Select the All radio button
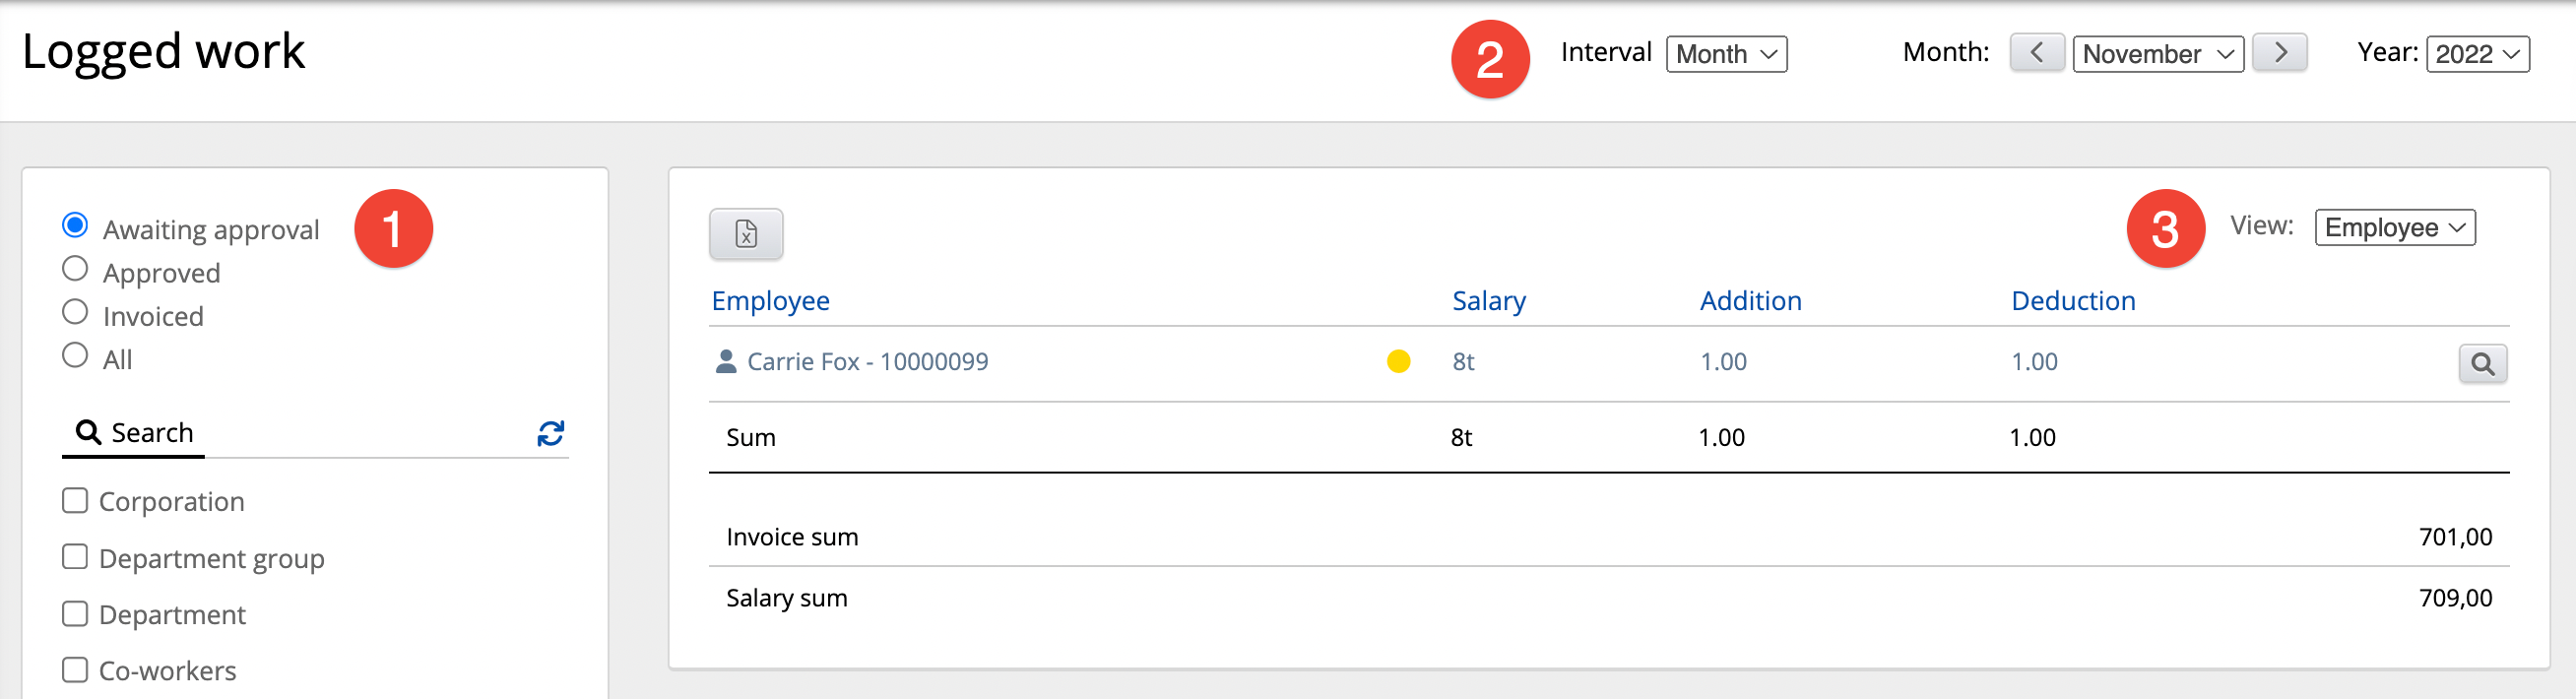The height and width of the screenshot is (699, 2576). [x=75, y=356]
